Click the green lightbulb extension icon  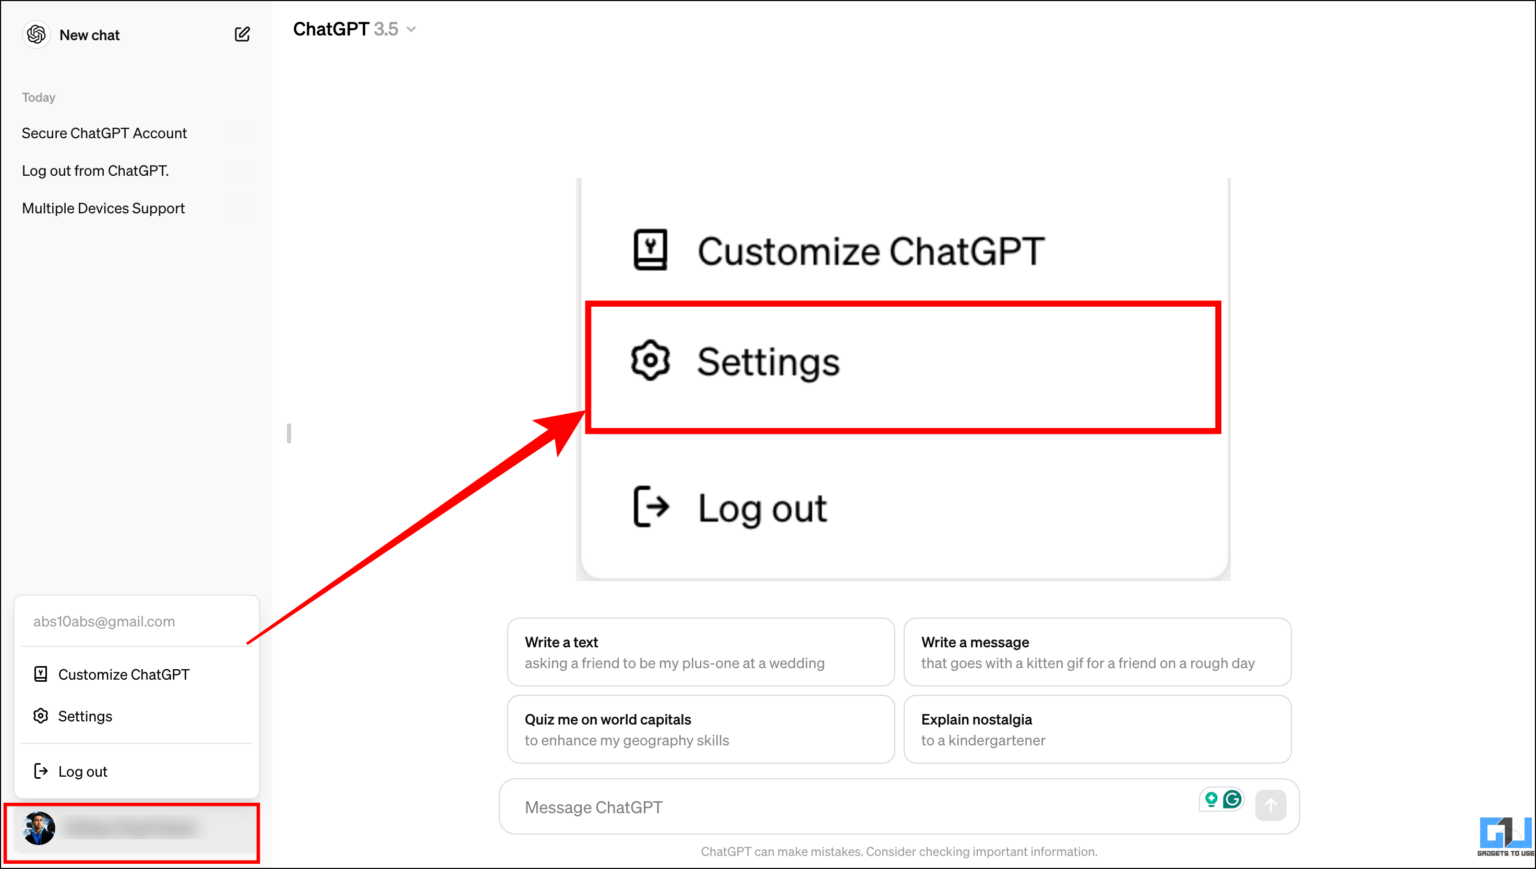click(1211, 799)
